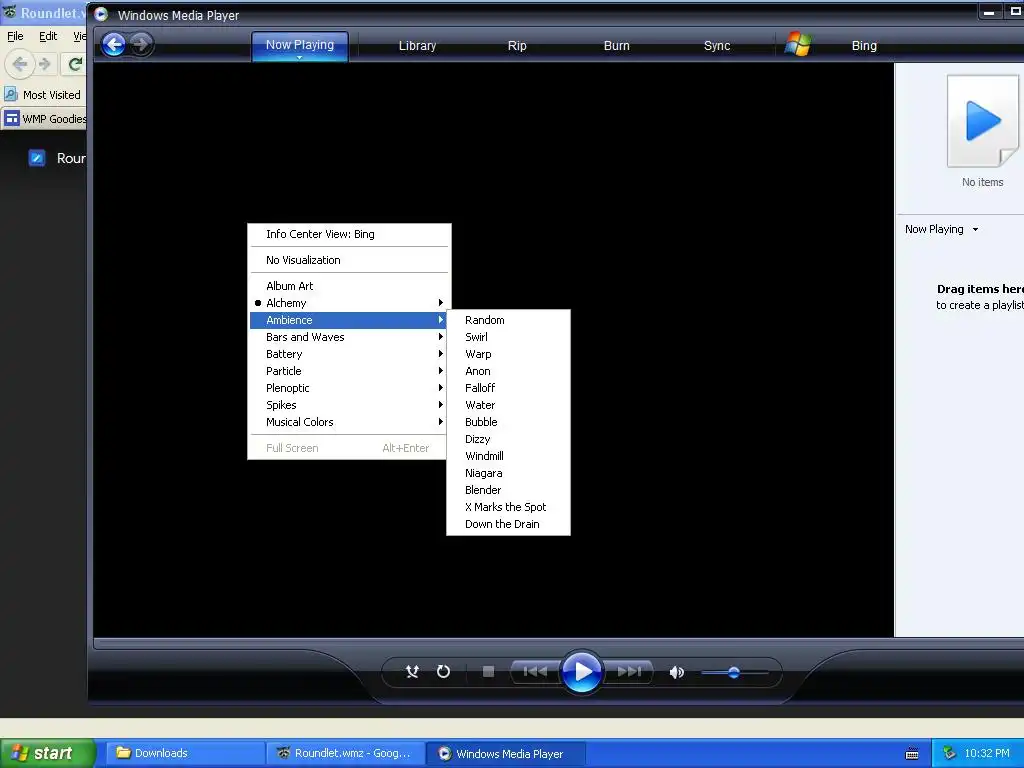Start playback with the Play button
Viewport: 1024px width, 768px height.
pos(581,671)
